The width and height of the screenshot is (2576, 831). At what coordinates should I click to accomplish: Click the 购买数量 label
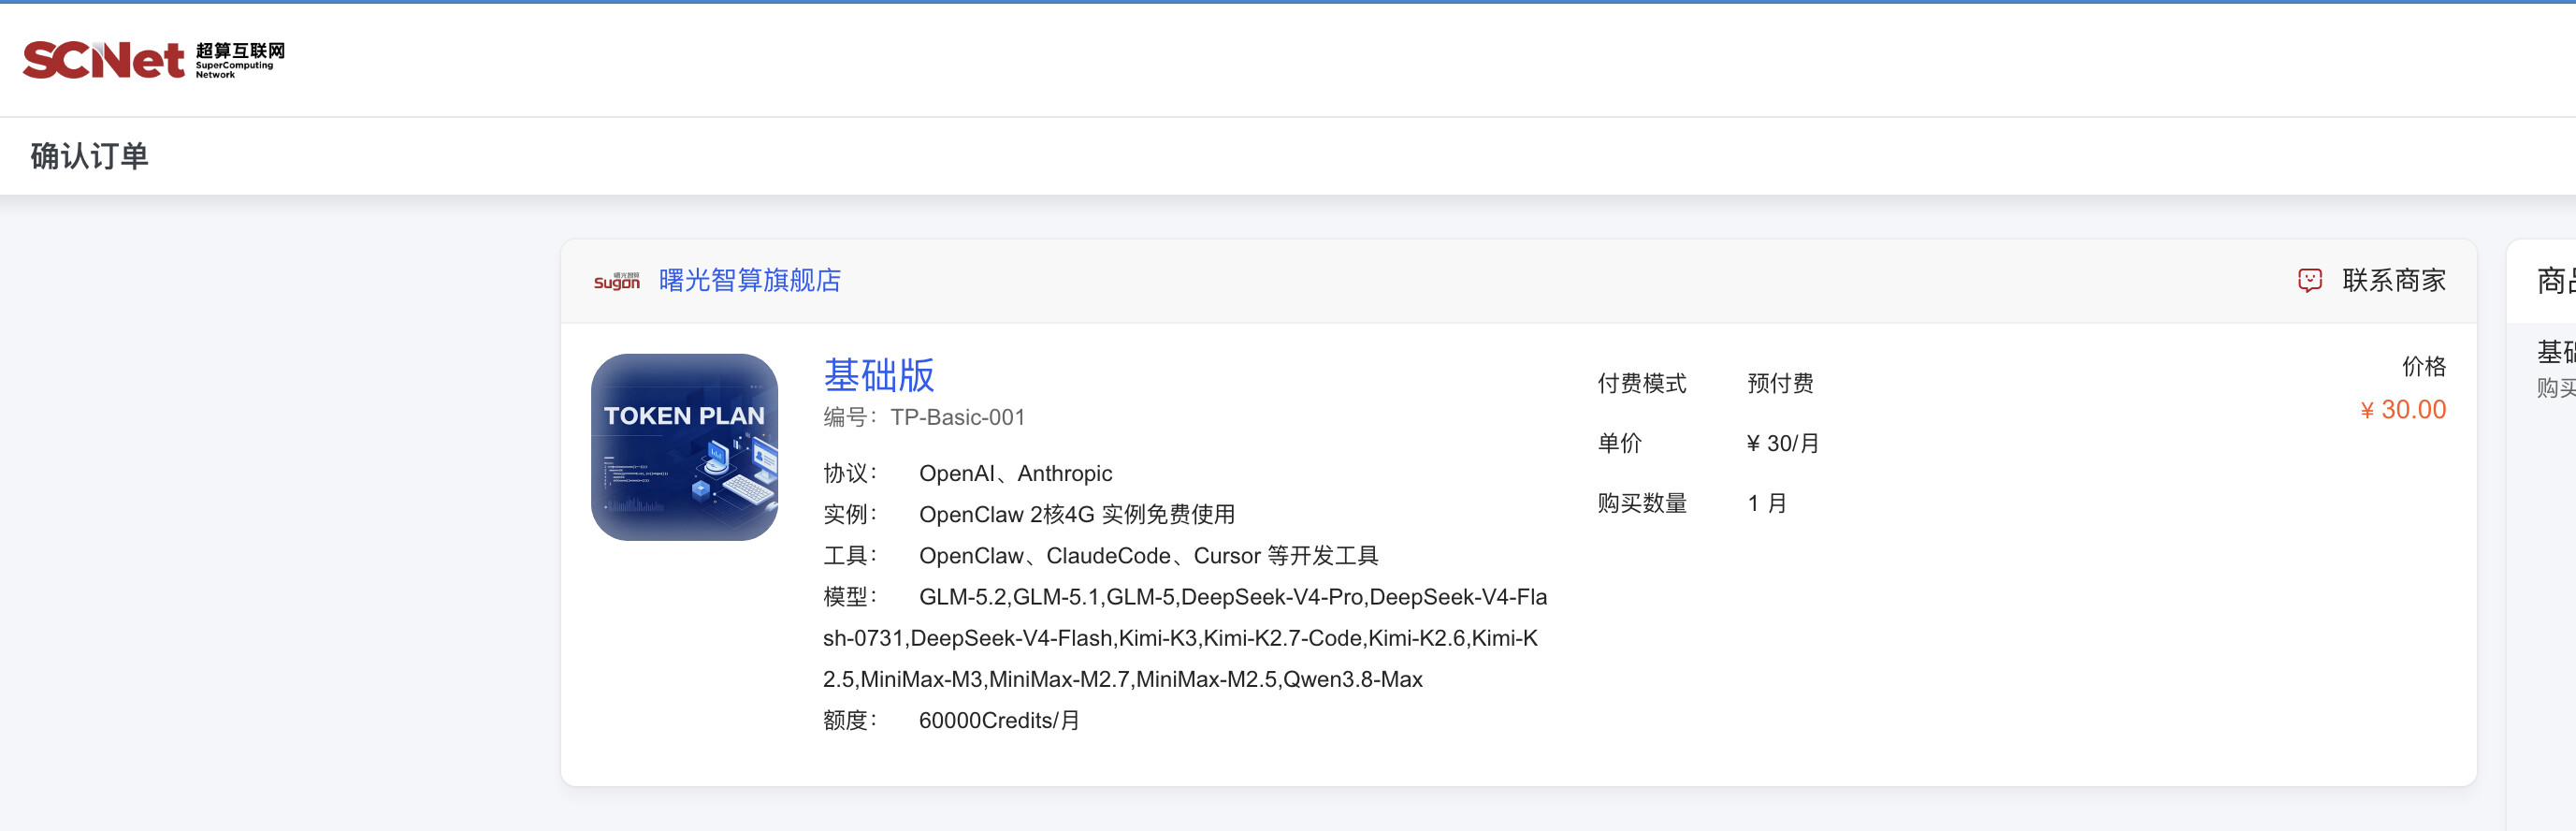[1641, 503]
